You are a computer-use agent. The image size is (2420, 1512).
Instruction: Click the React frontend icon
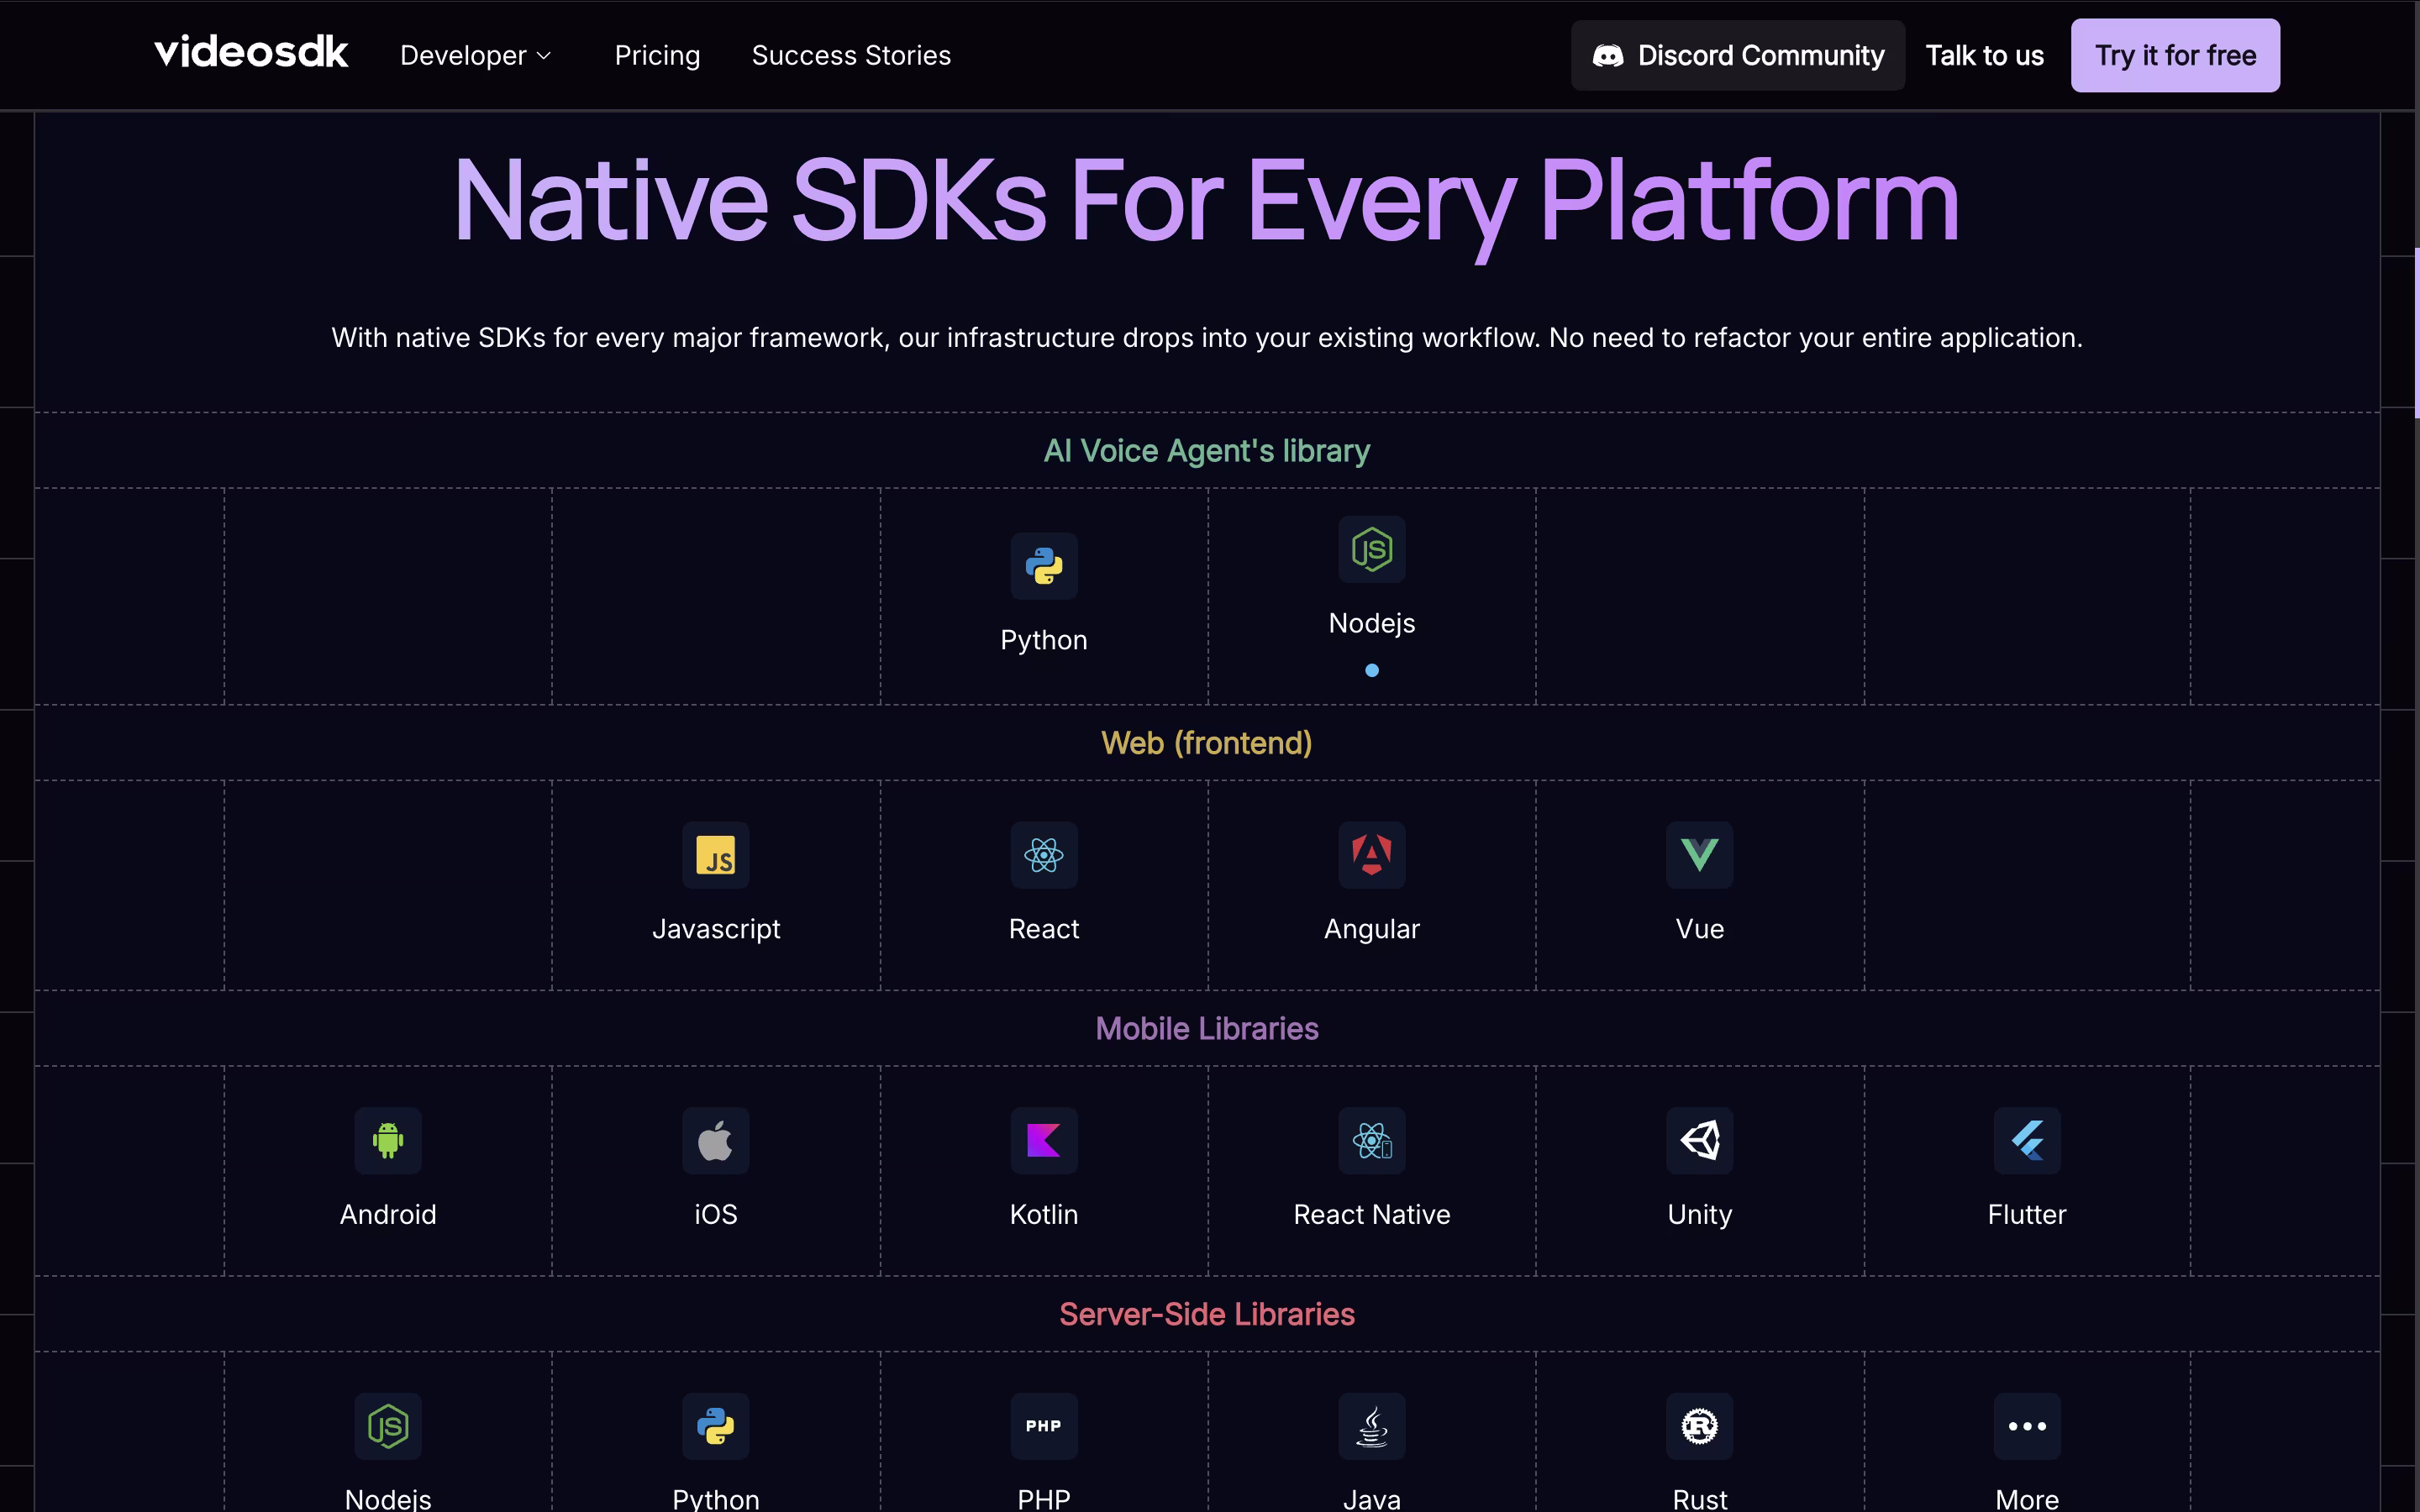tap(1043, 855)
